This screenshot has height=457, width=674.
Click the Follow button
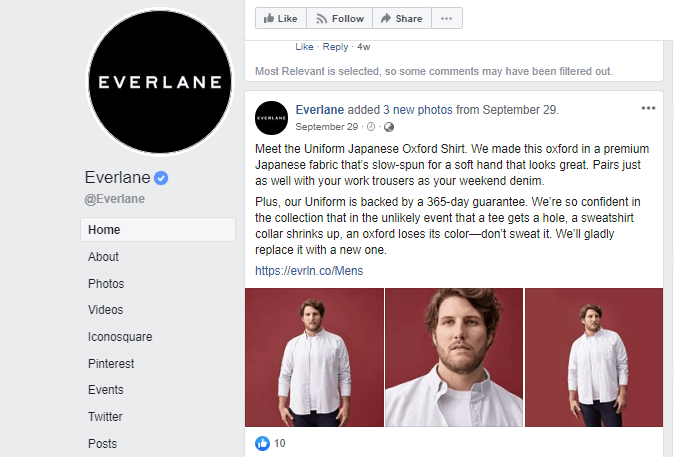[339, 18]
